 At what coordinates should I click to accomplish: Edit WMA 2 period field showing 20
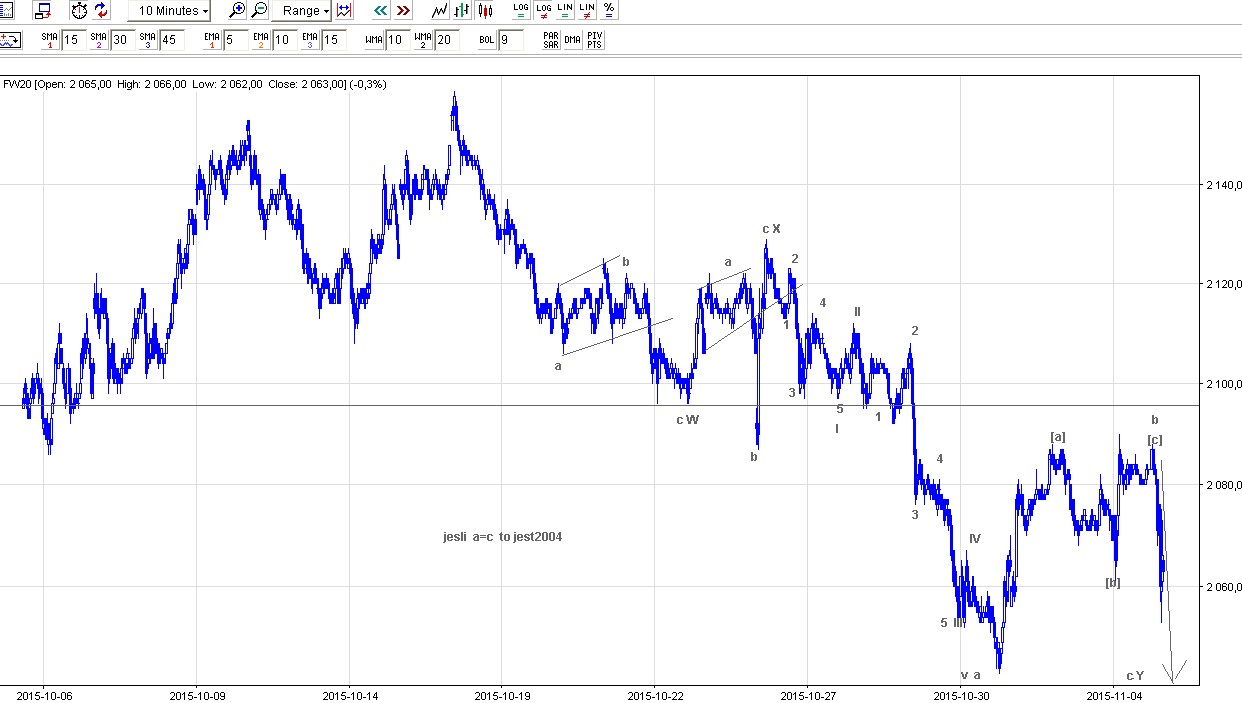click(x=446, y=40)
